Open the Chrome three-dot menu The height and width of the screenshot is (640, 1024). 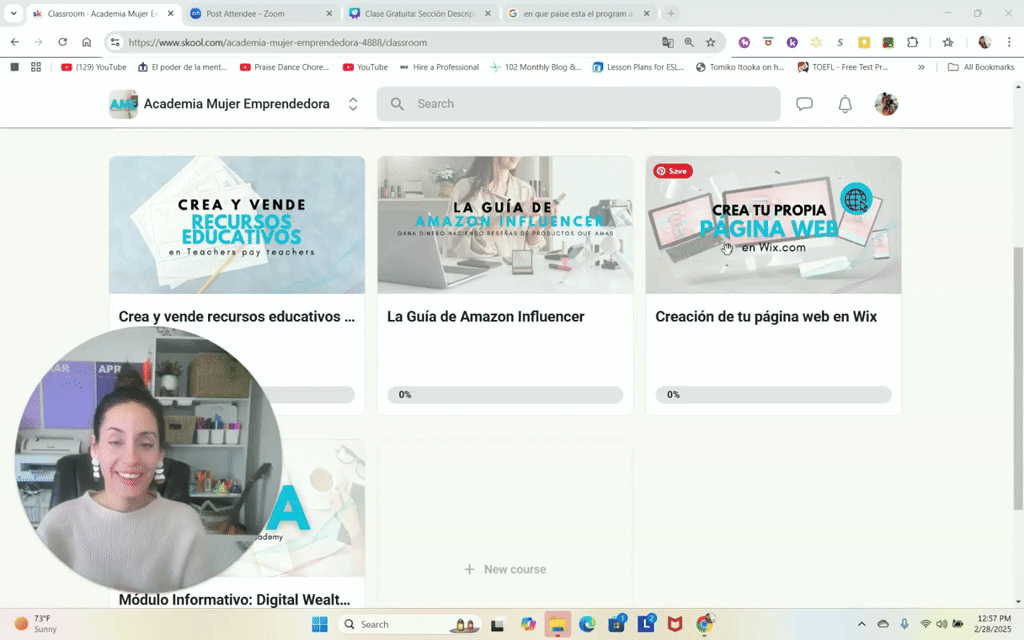[1009, 42]
